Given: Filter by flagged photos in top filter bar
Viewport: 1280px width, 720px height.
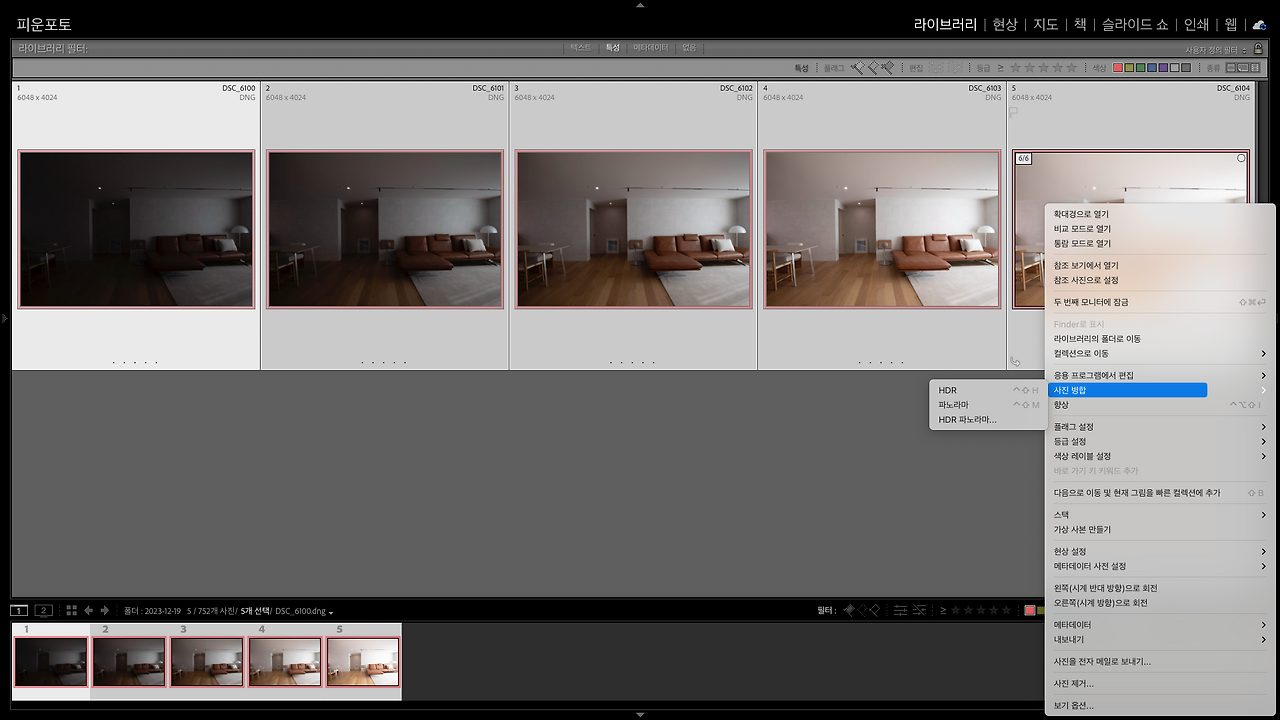Looking at the screenshot, I should point(857,68).
